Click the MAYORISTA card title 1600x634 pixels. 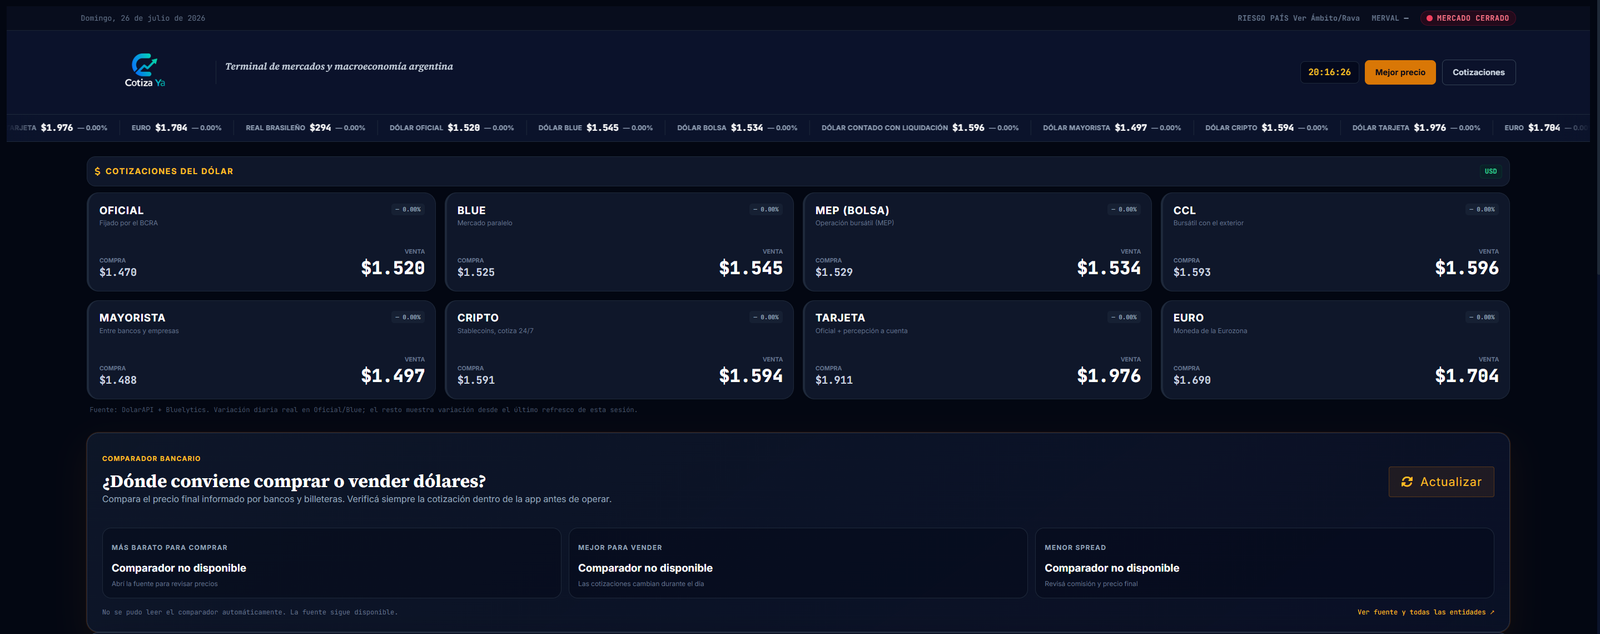132,318
